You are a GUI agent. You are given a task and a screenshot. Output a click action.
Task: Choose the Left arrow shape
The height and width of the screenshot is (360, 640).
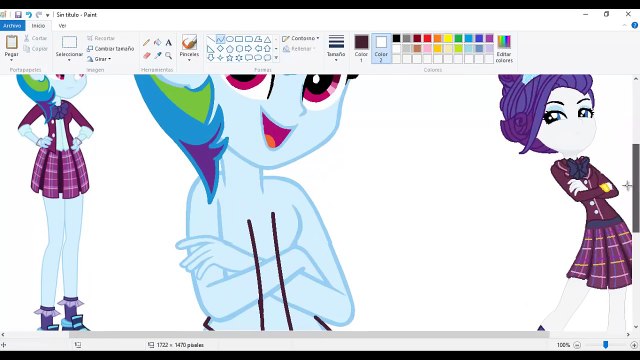tap(258, 49)
